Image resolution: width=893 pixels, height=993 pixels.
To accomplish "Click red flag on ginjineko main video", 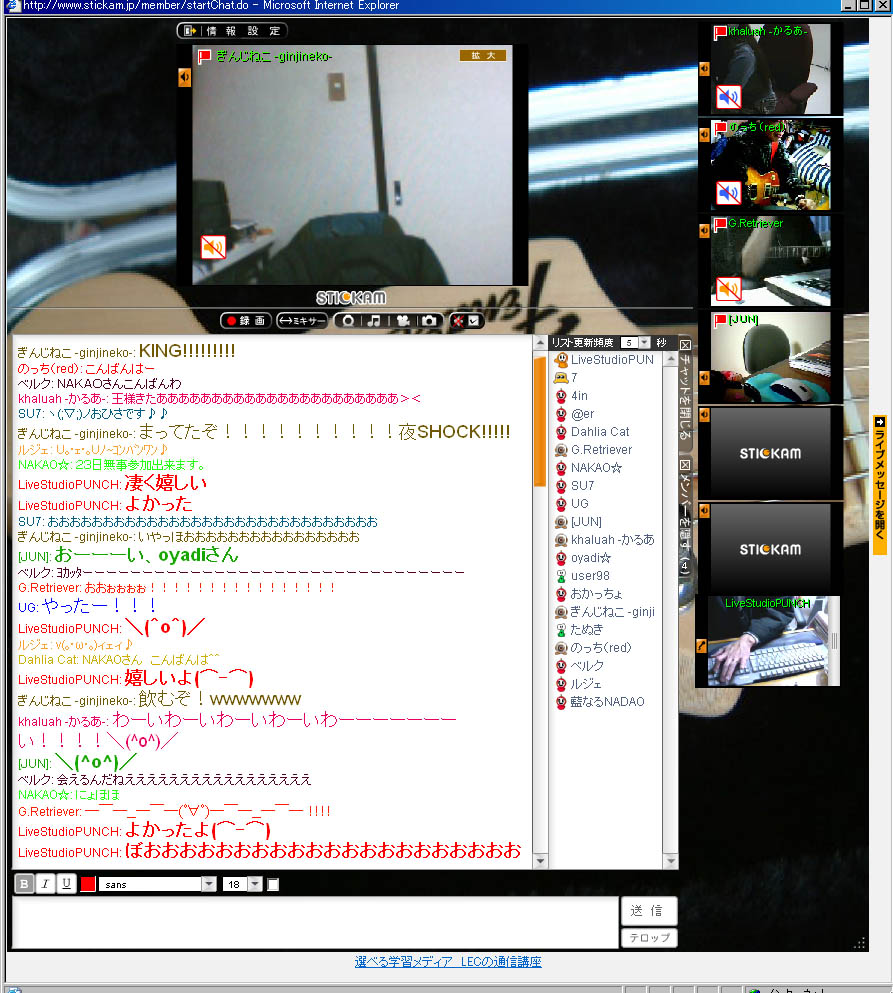I will [x=204, y=57].
